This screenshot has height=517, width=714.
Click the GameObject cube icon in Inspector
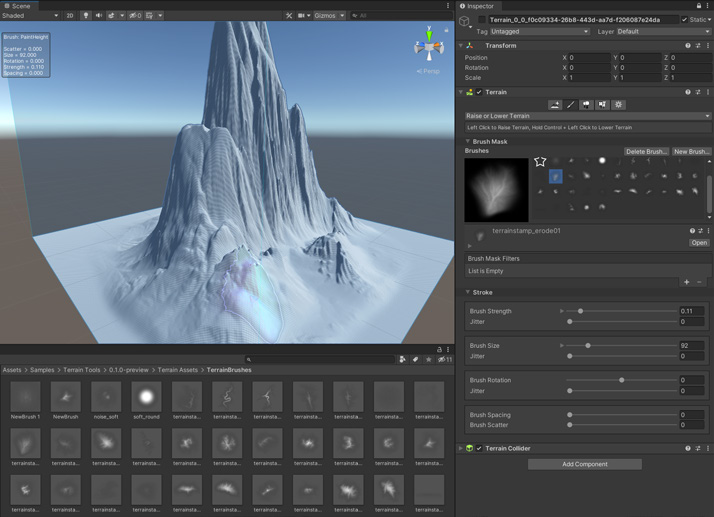coord(464,21)
